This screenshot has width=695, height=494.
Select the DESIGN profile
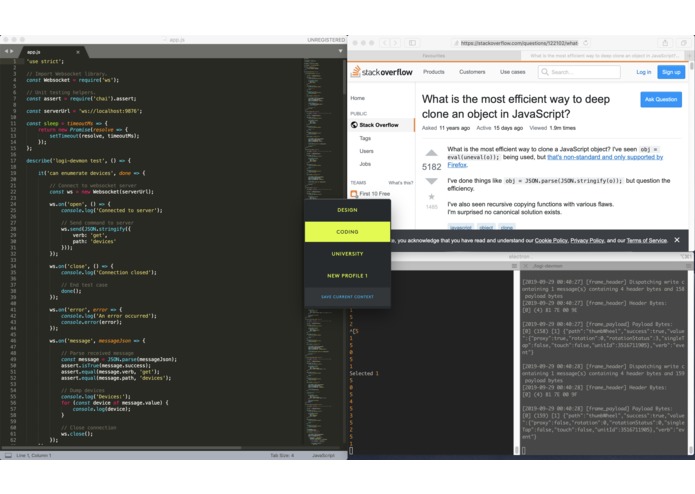(x=348, y=210)
